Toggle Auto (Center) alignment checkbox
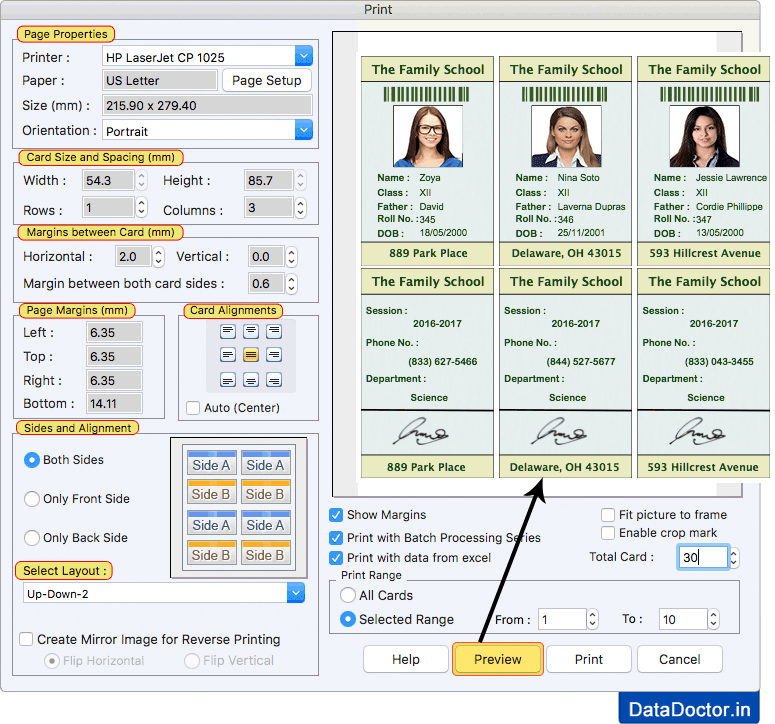This screenshot has height=724, width=775. 193,408
